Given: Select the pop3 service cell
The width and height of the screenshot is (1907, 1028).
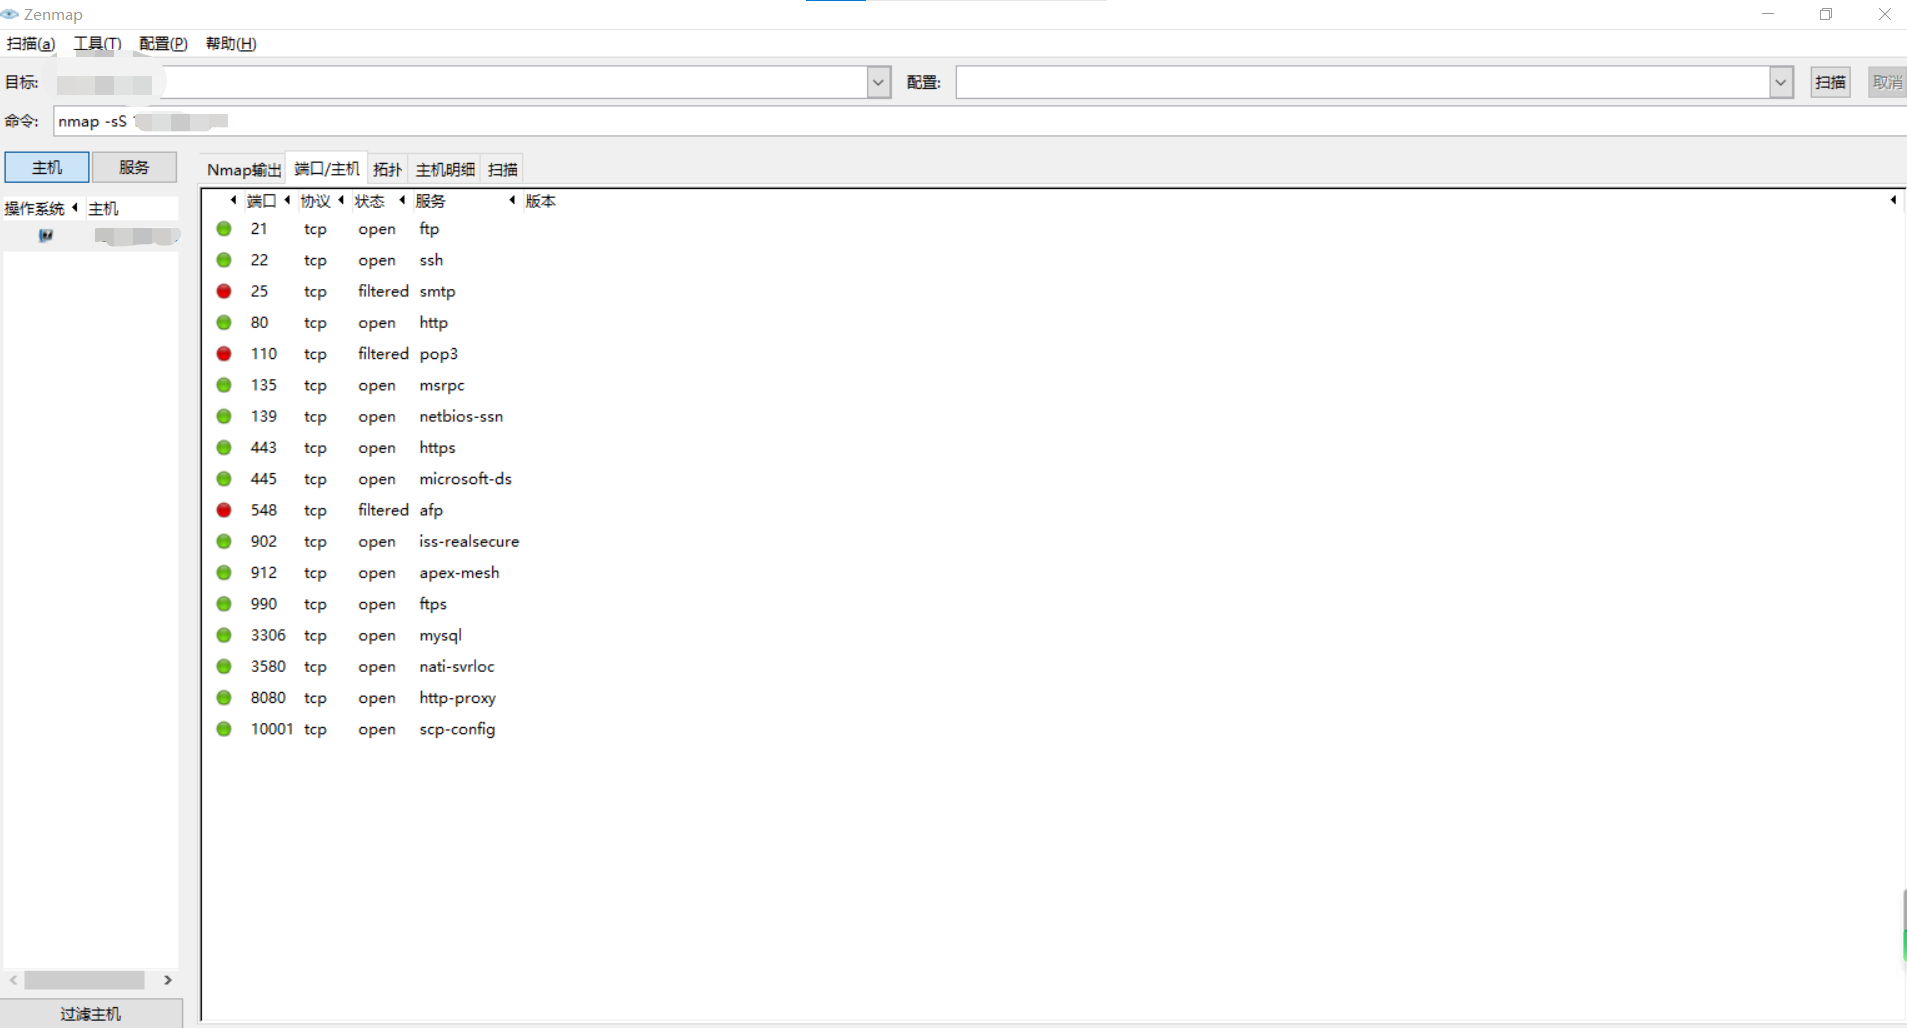Looking at the screenshot, I should pyautogui.click(x=438, y=354).
